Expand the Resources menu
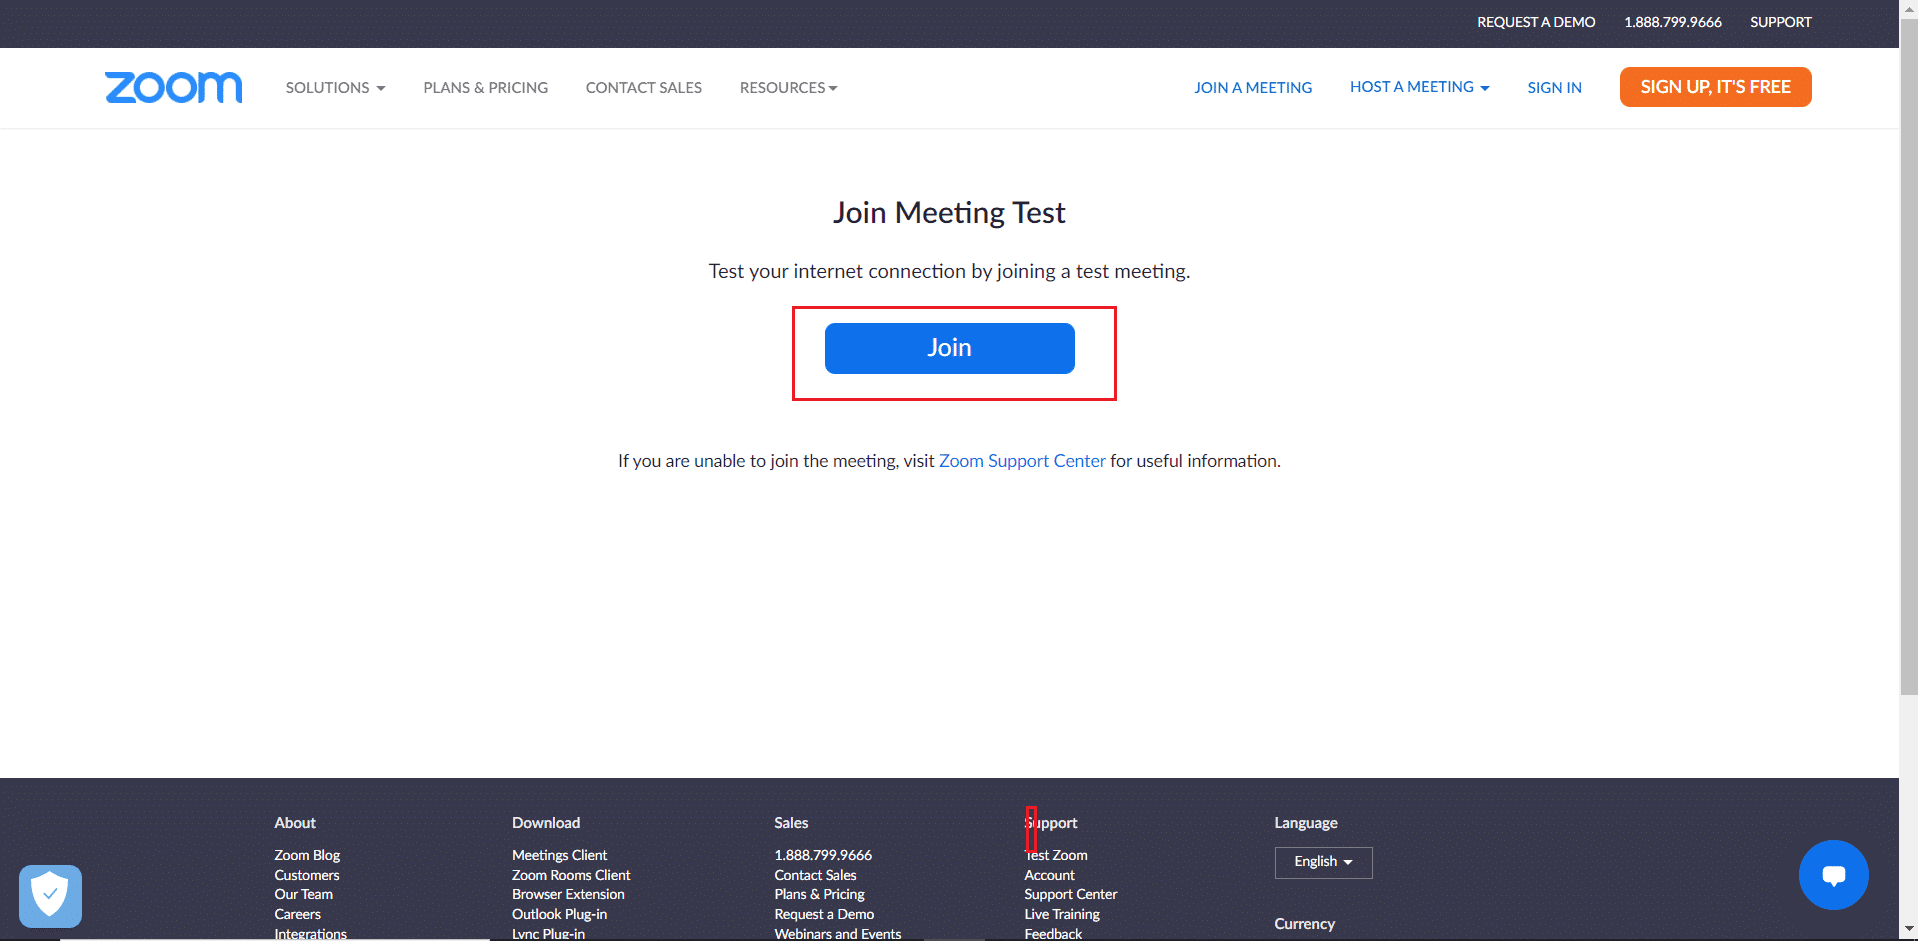The width and height of the screenshot is (1918, 941). 788,88
